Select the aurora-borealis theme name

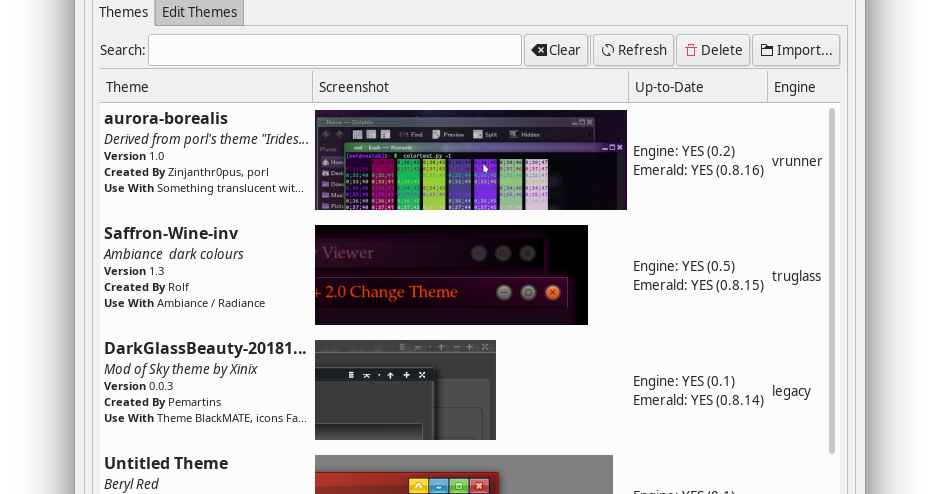point(165,118)
